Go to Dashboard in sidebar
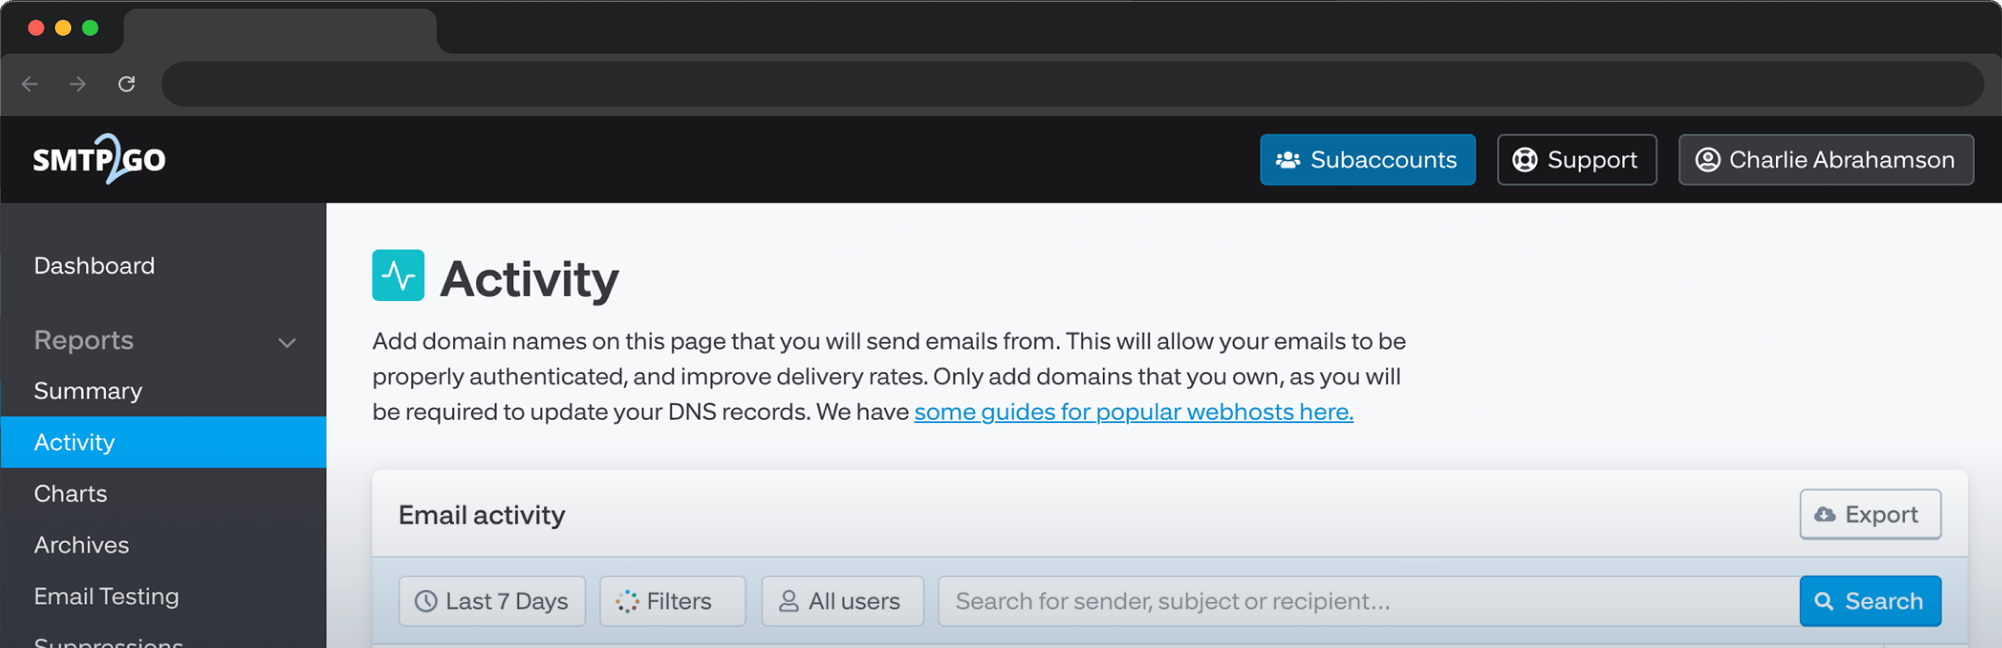2002x648 pixels. [x=94, y=266]
